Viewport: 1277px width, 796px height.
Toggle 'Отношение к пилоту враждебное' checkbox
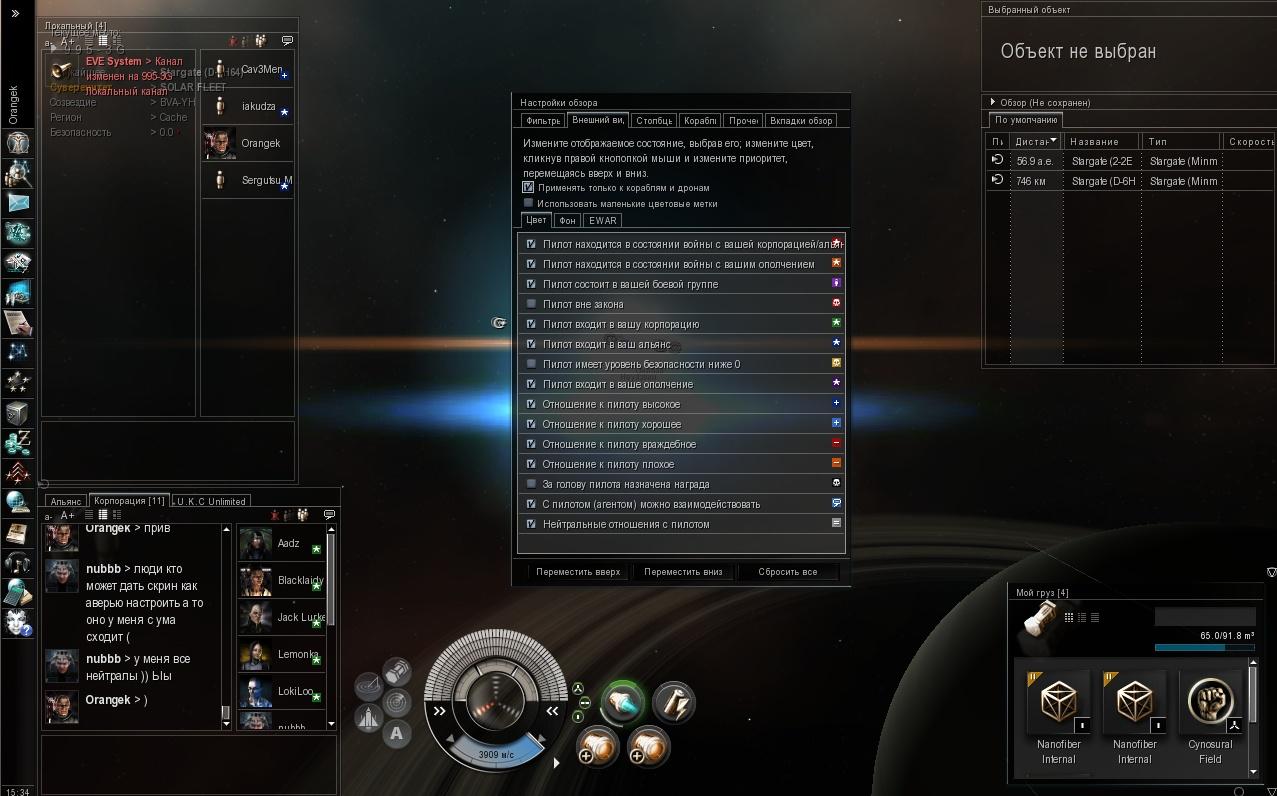(531, 444)
